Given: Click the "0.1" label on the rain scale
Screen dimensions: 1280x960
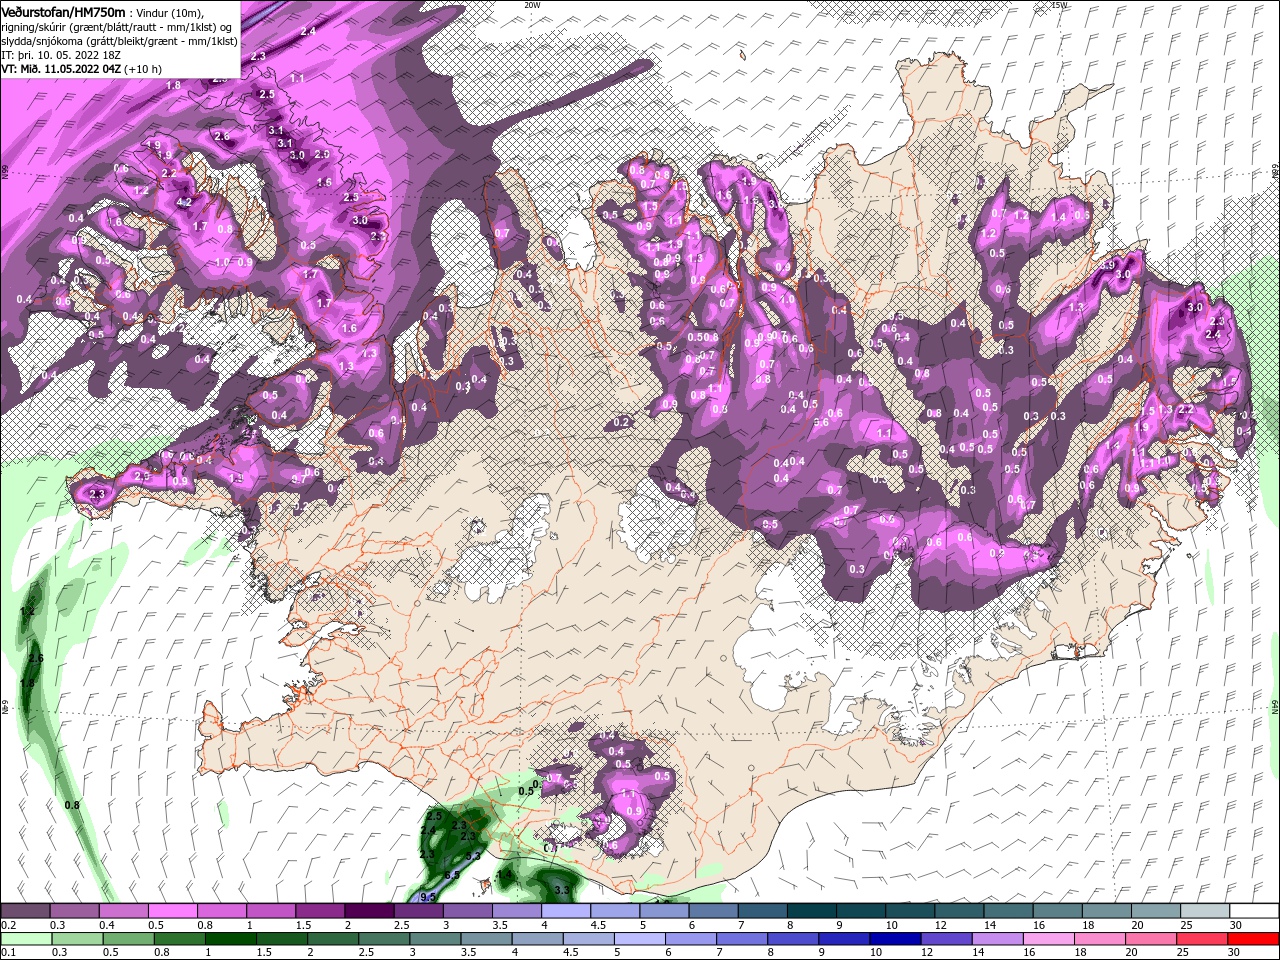Looking at the screenshot, I should [7, 953].
